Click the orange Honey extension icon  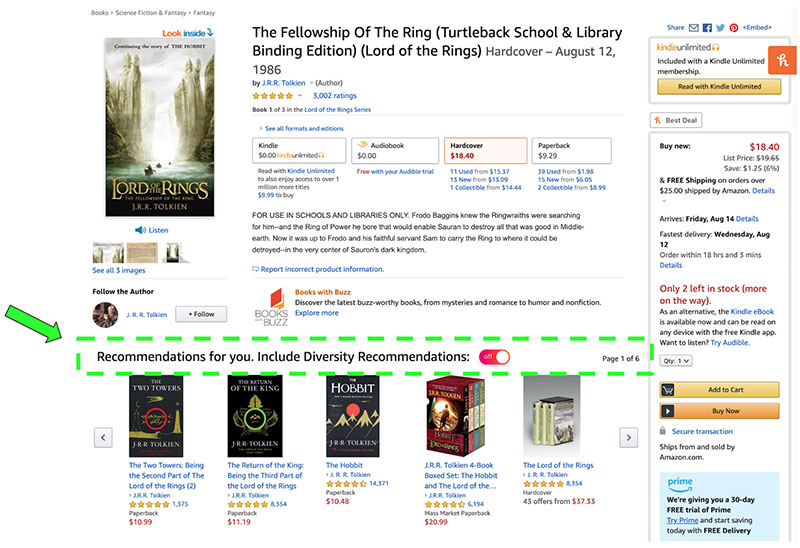pyautogui.click(x=780, y=62)
